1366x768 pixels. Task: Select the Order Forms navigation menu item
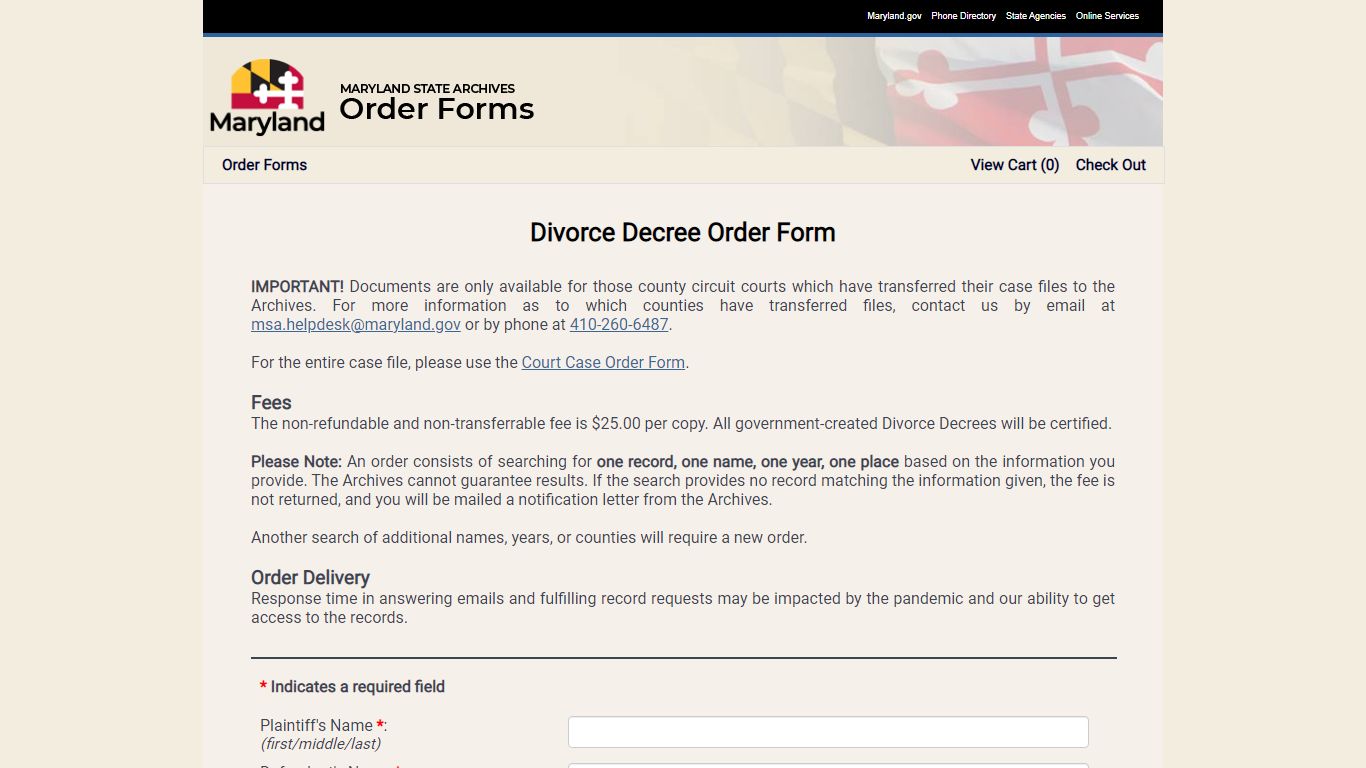tap(264, 165)
